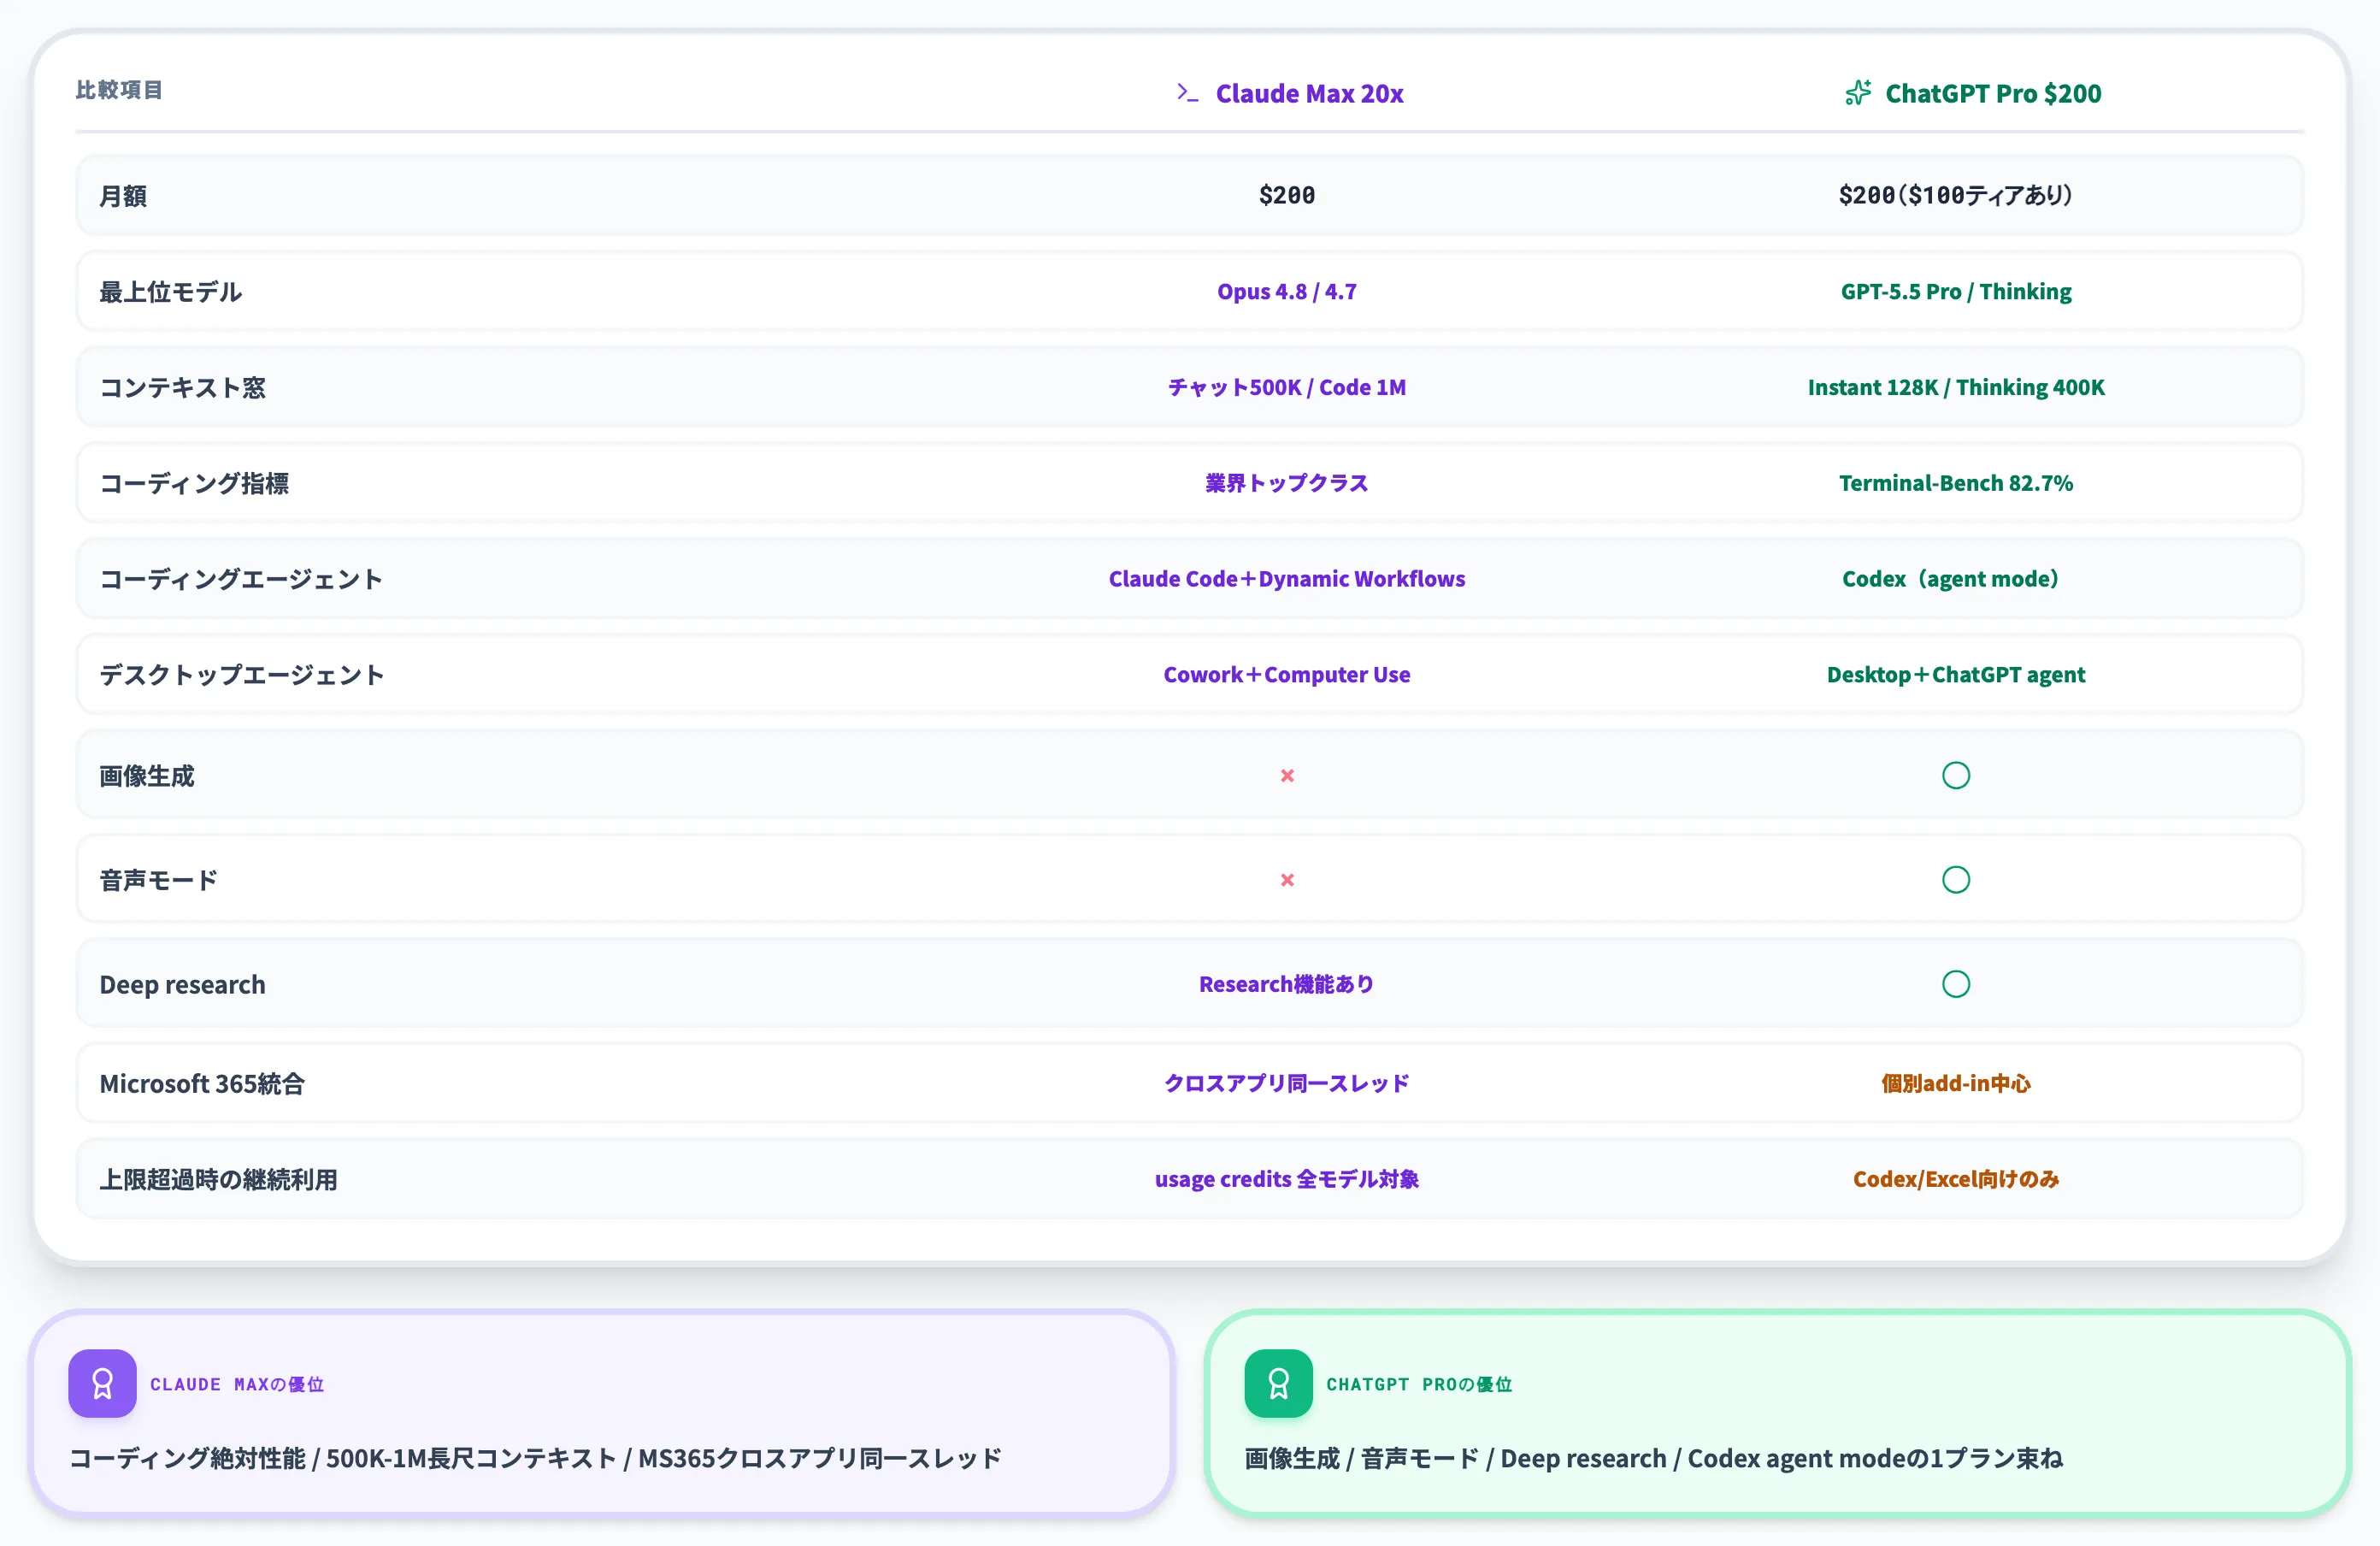Click the 画像生成 row label
Image resolution: width=2380 pixels, height=1546 pixels.
pyautogui.click(x=147, y=777)
